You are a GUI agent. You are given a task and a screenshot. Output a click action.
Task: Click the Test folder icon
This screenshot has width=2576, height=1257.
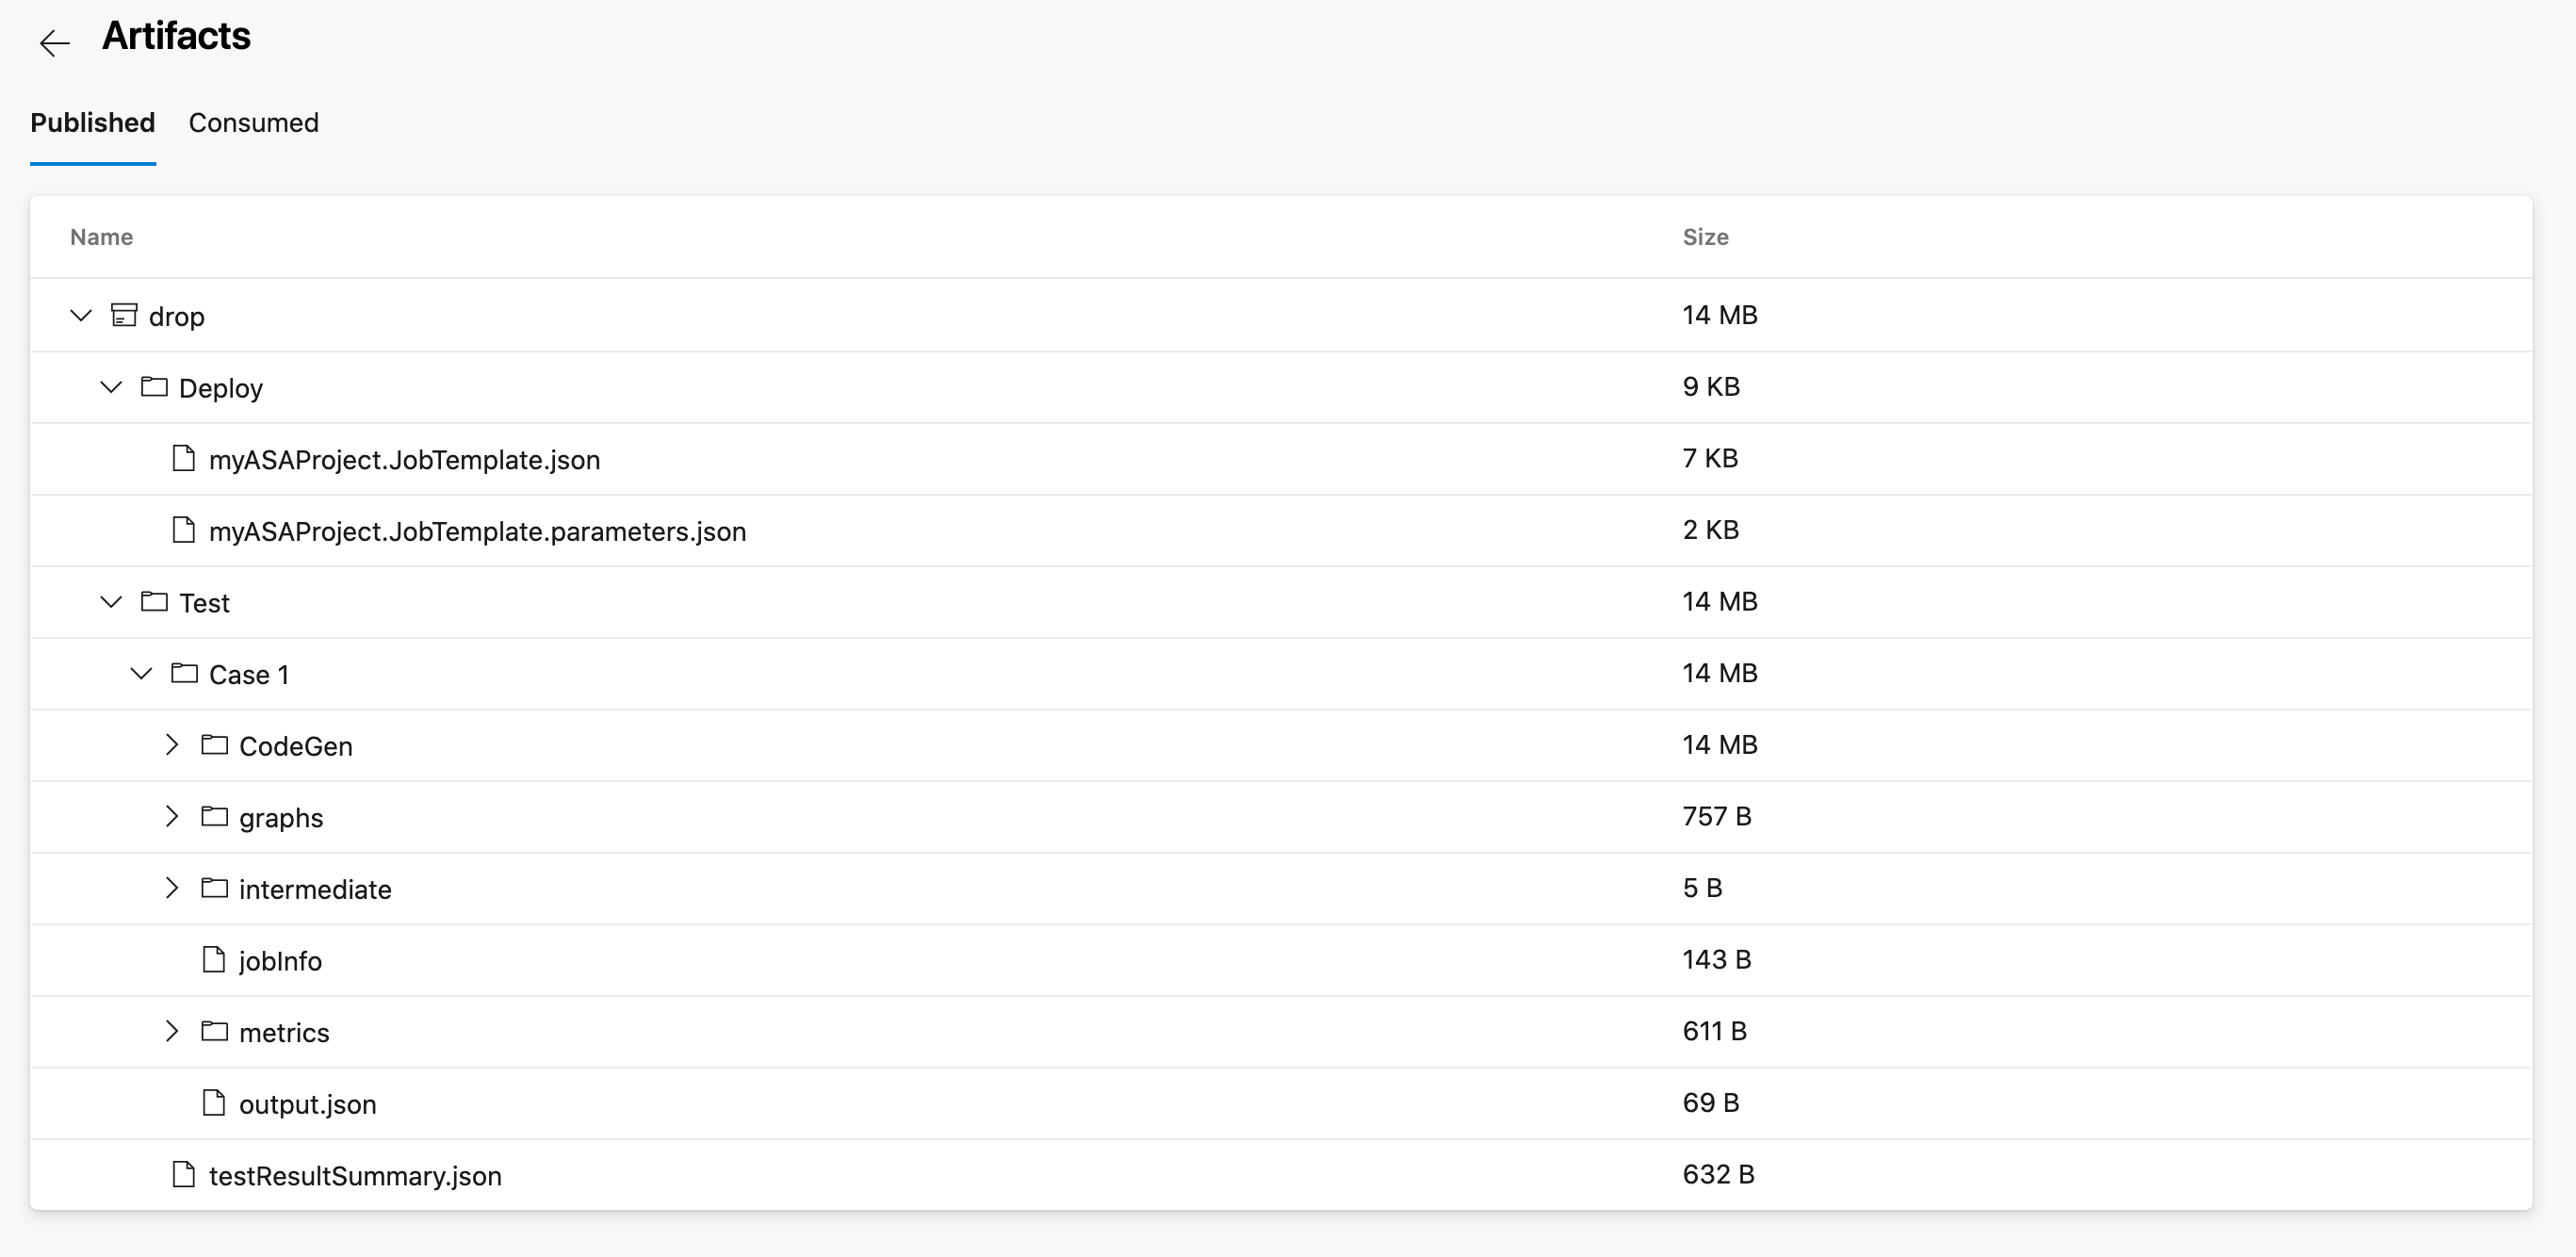pyautogui.click(x=156, y=601)
